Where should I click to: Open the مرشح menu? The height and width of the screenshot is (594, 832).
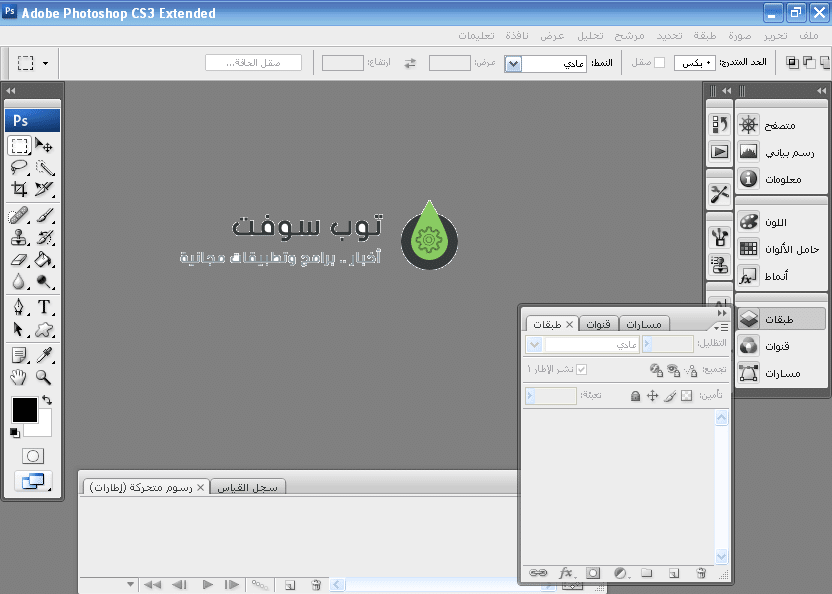(629, 36)
